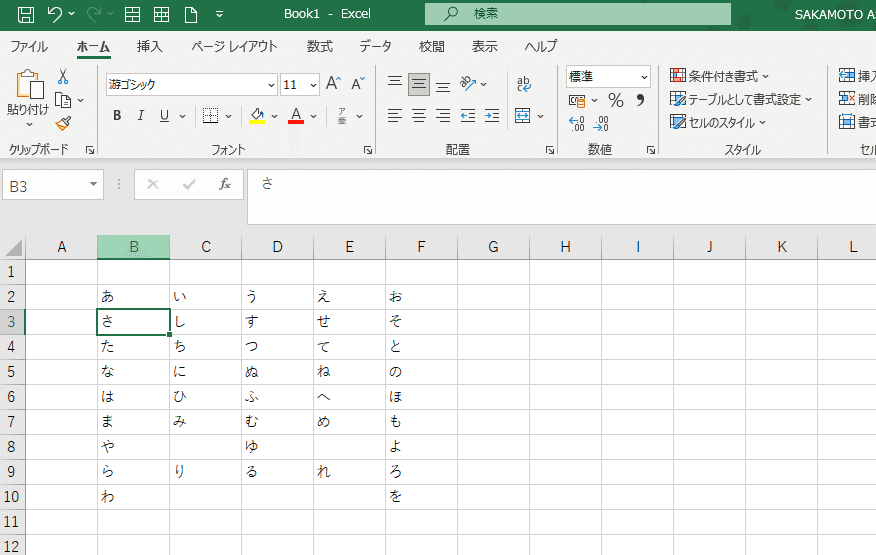
Task: Open the 数値 dialog launcher
Action: 651,150
